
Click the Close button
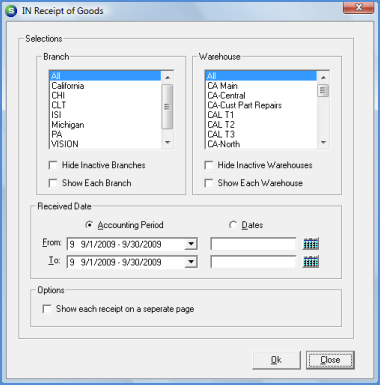tap(330, 360)
